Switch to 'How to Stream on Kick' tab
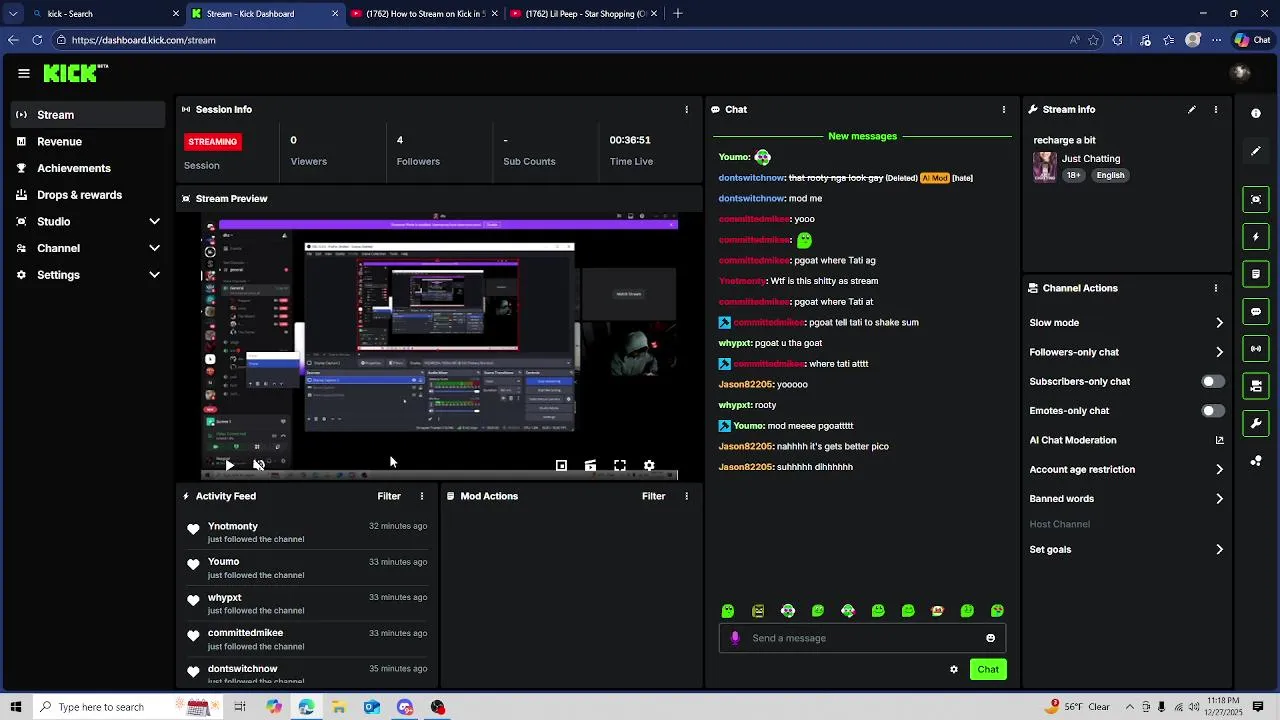The image size is (1280, 720). click(x=424, y=14)
